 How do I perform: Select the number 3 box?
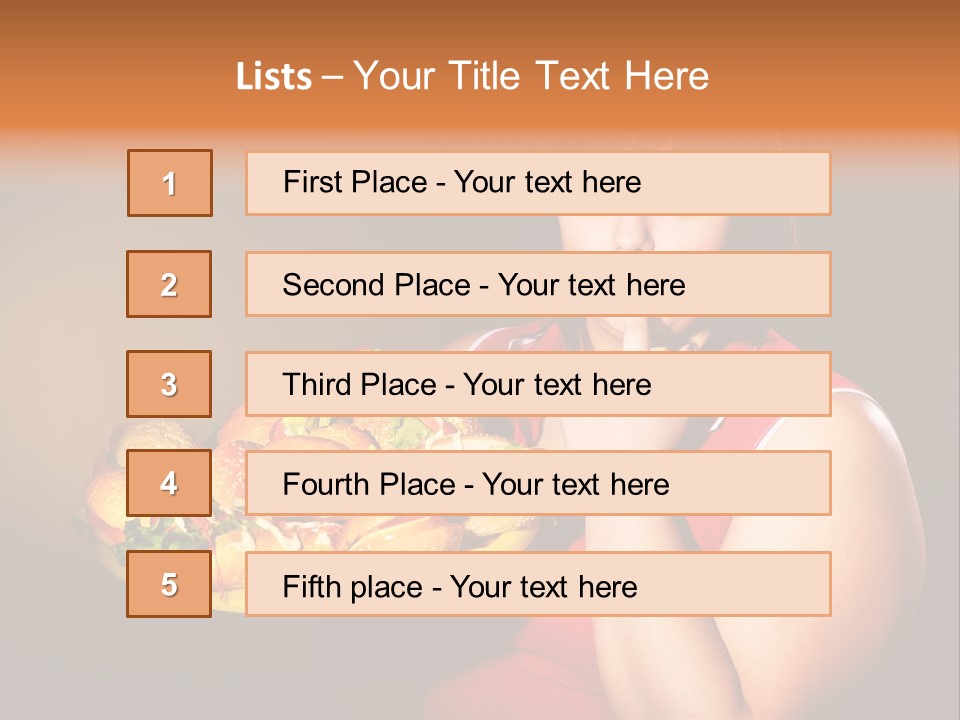tap(170, 384)
